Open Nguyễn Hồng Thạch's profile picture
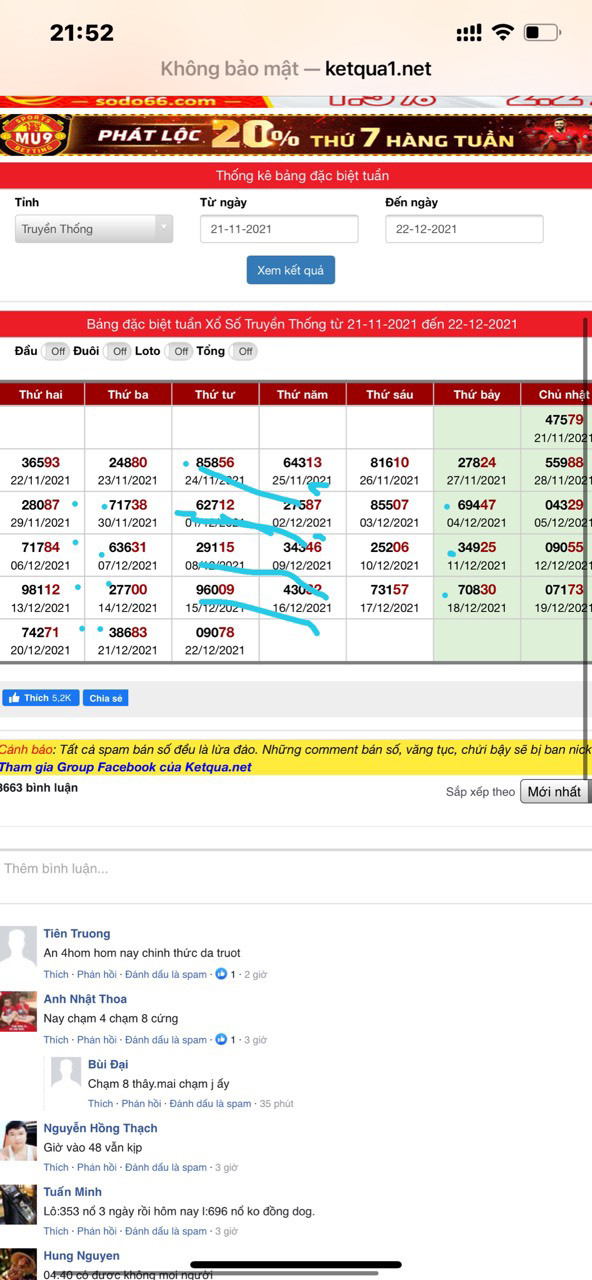 [x=18, y=1139]
